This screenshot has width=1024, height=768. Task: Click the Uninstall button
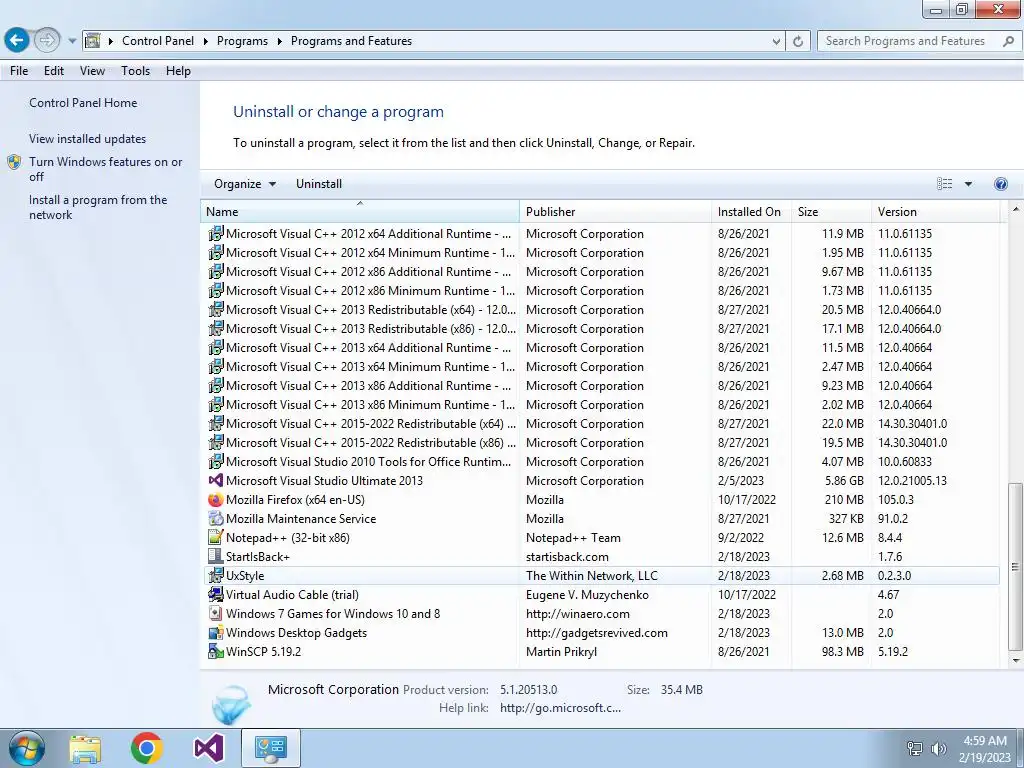pyautogui.click(x=319, y=184)
